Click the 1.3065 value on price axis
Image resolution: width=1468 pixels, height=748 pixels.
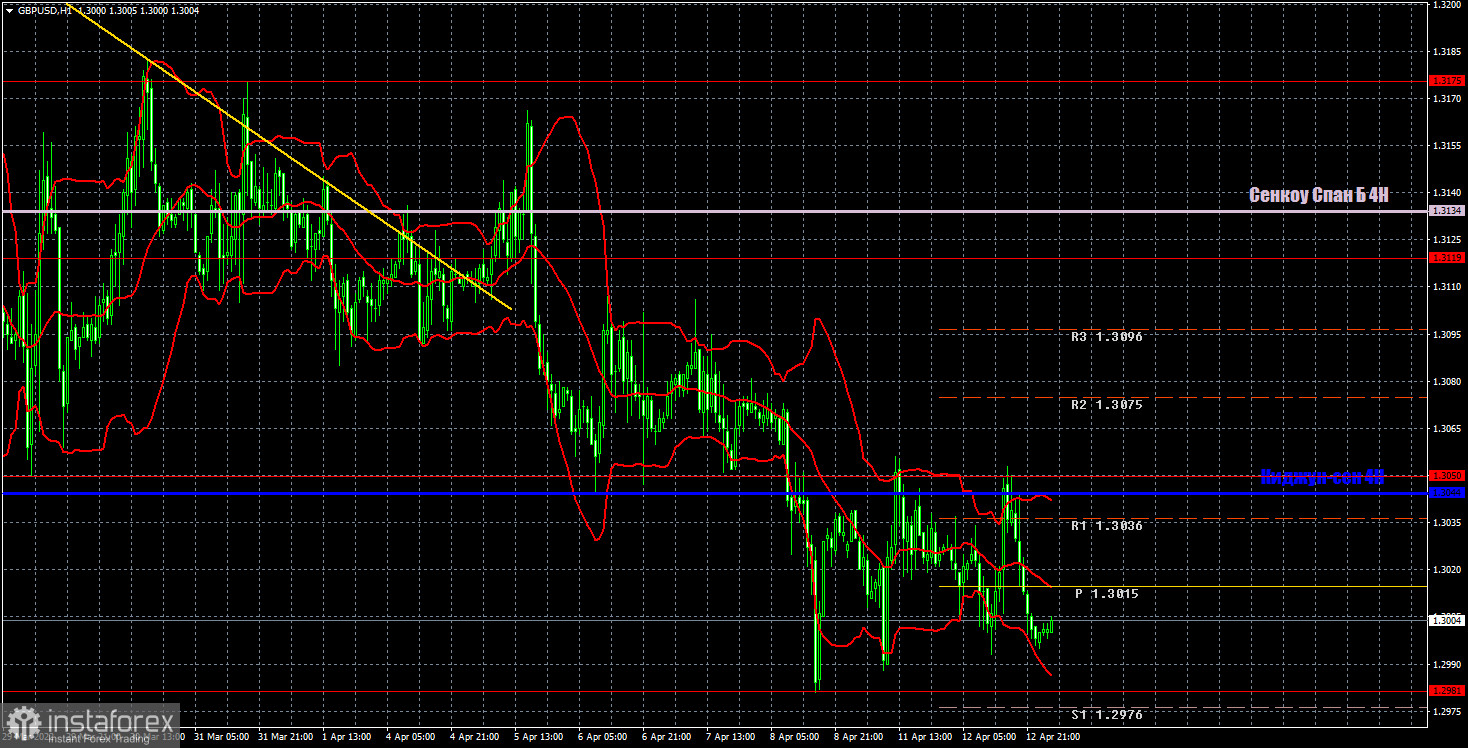tap(1446, 429)
